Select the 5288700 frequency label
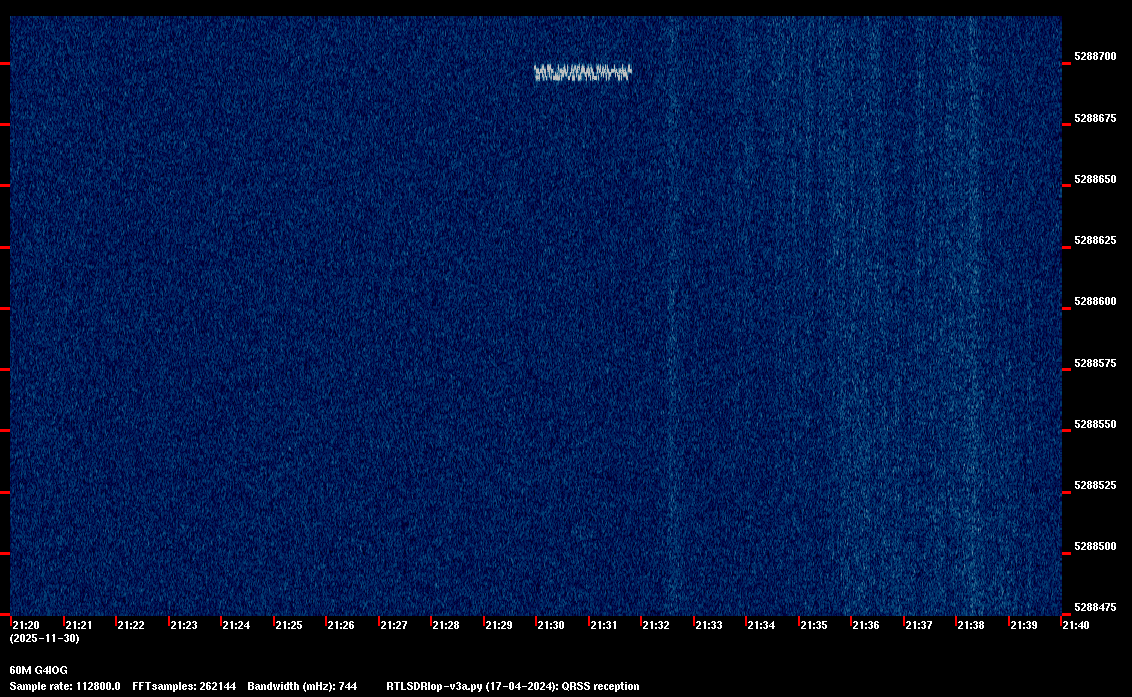1132x697 pixels. pos(1095,56)
